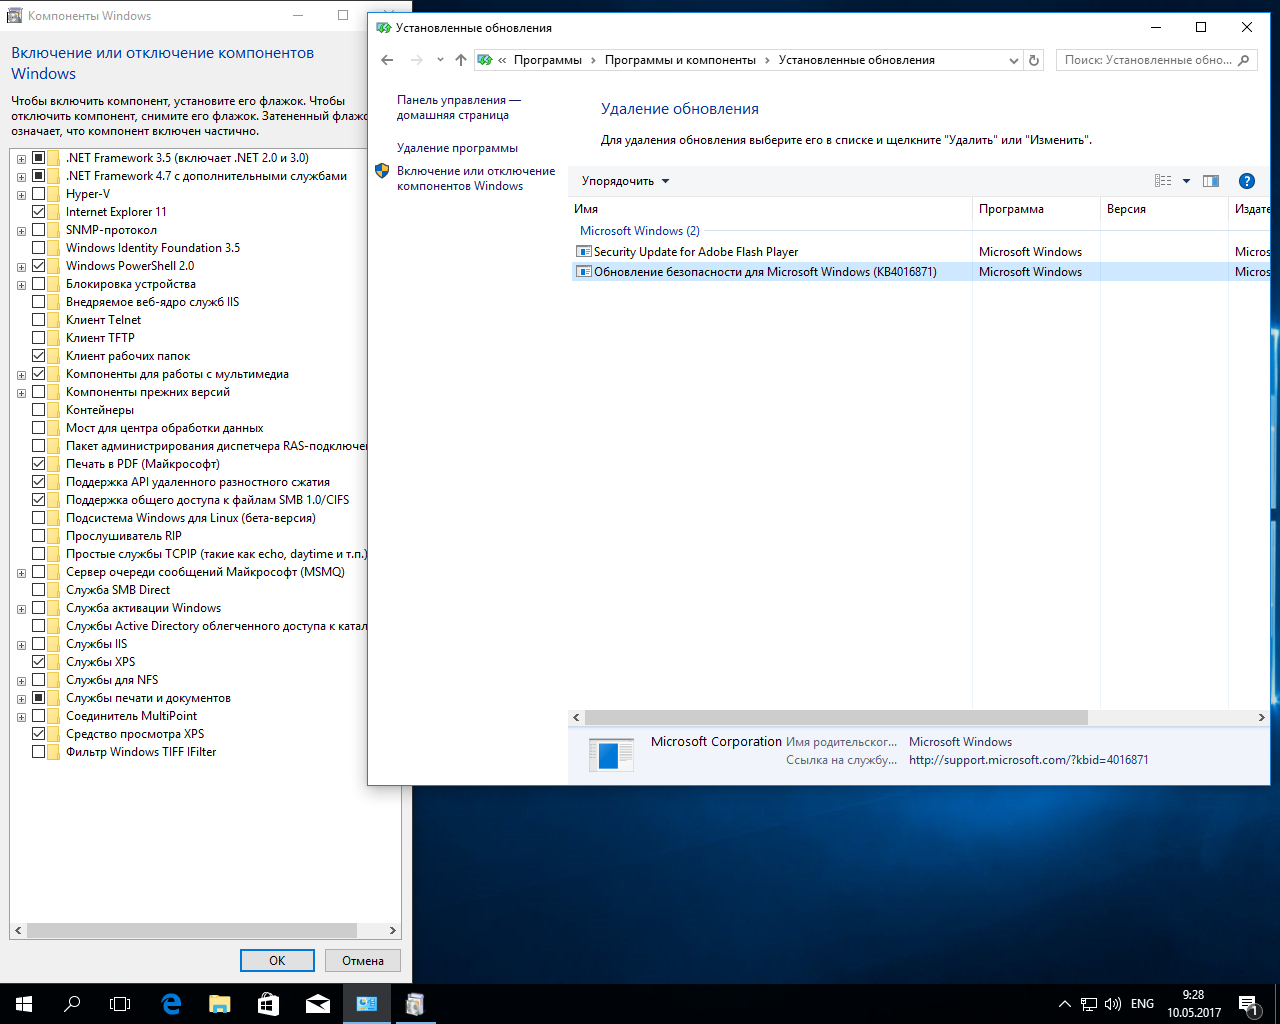Click horizontal scrollbar in updates list
Viewport: 1280px width, 1024px height.
tap(836, 717)
